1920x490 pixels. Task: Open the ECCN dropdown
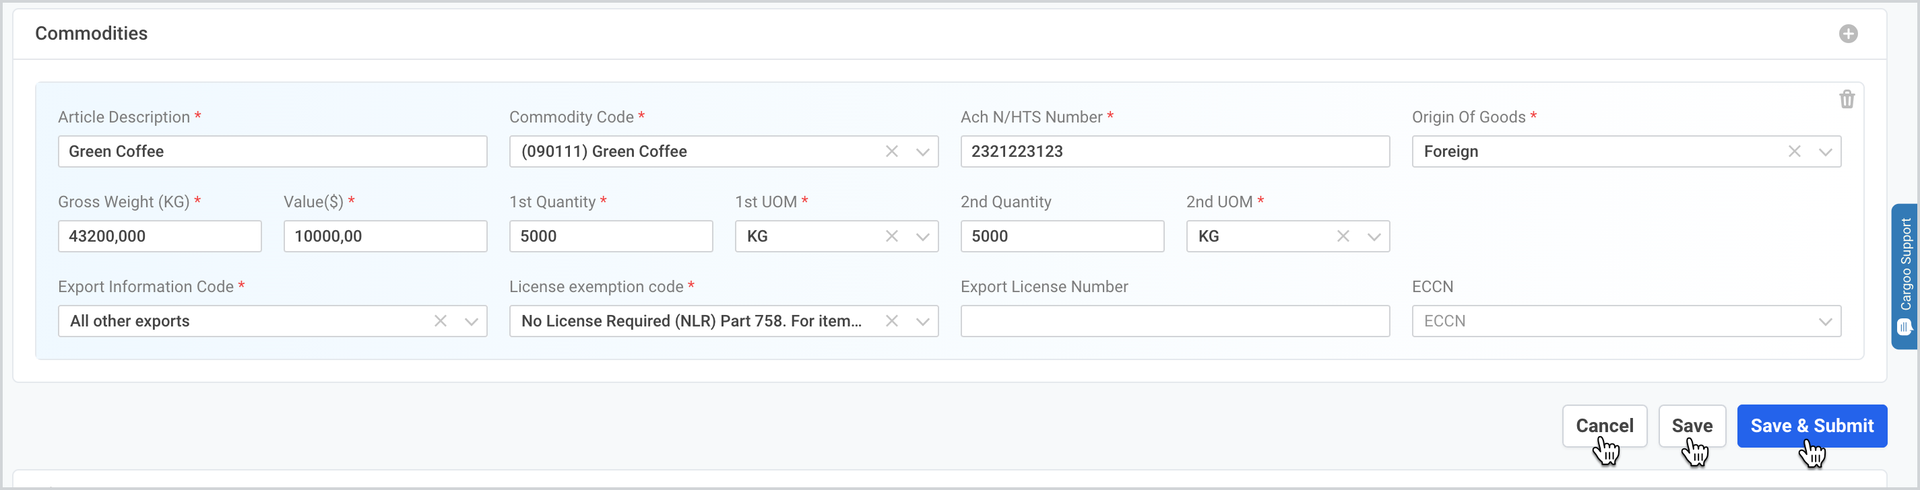pos(1826,322)
